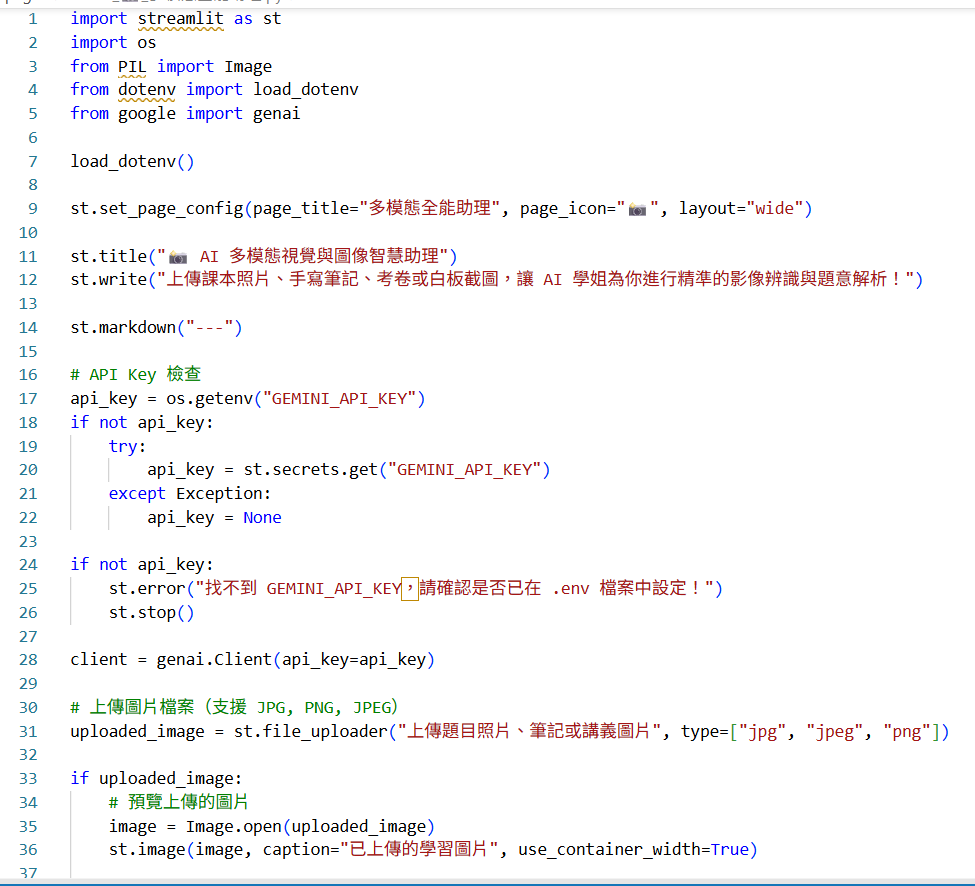This screenshot has width=975, height=886.
Task: Click ".env" inside the error message string
Action: coord(571,589)
